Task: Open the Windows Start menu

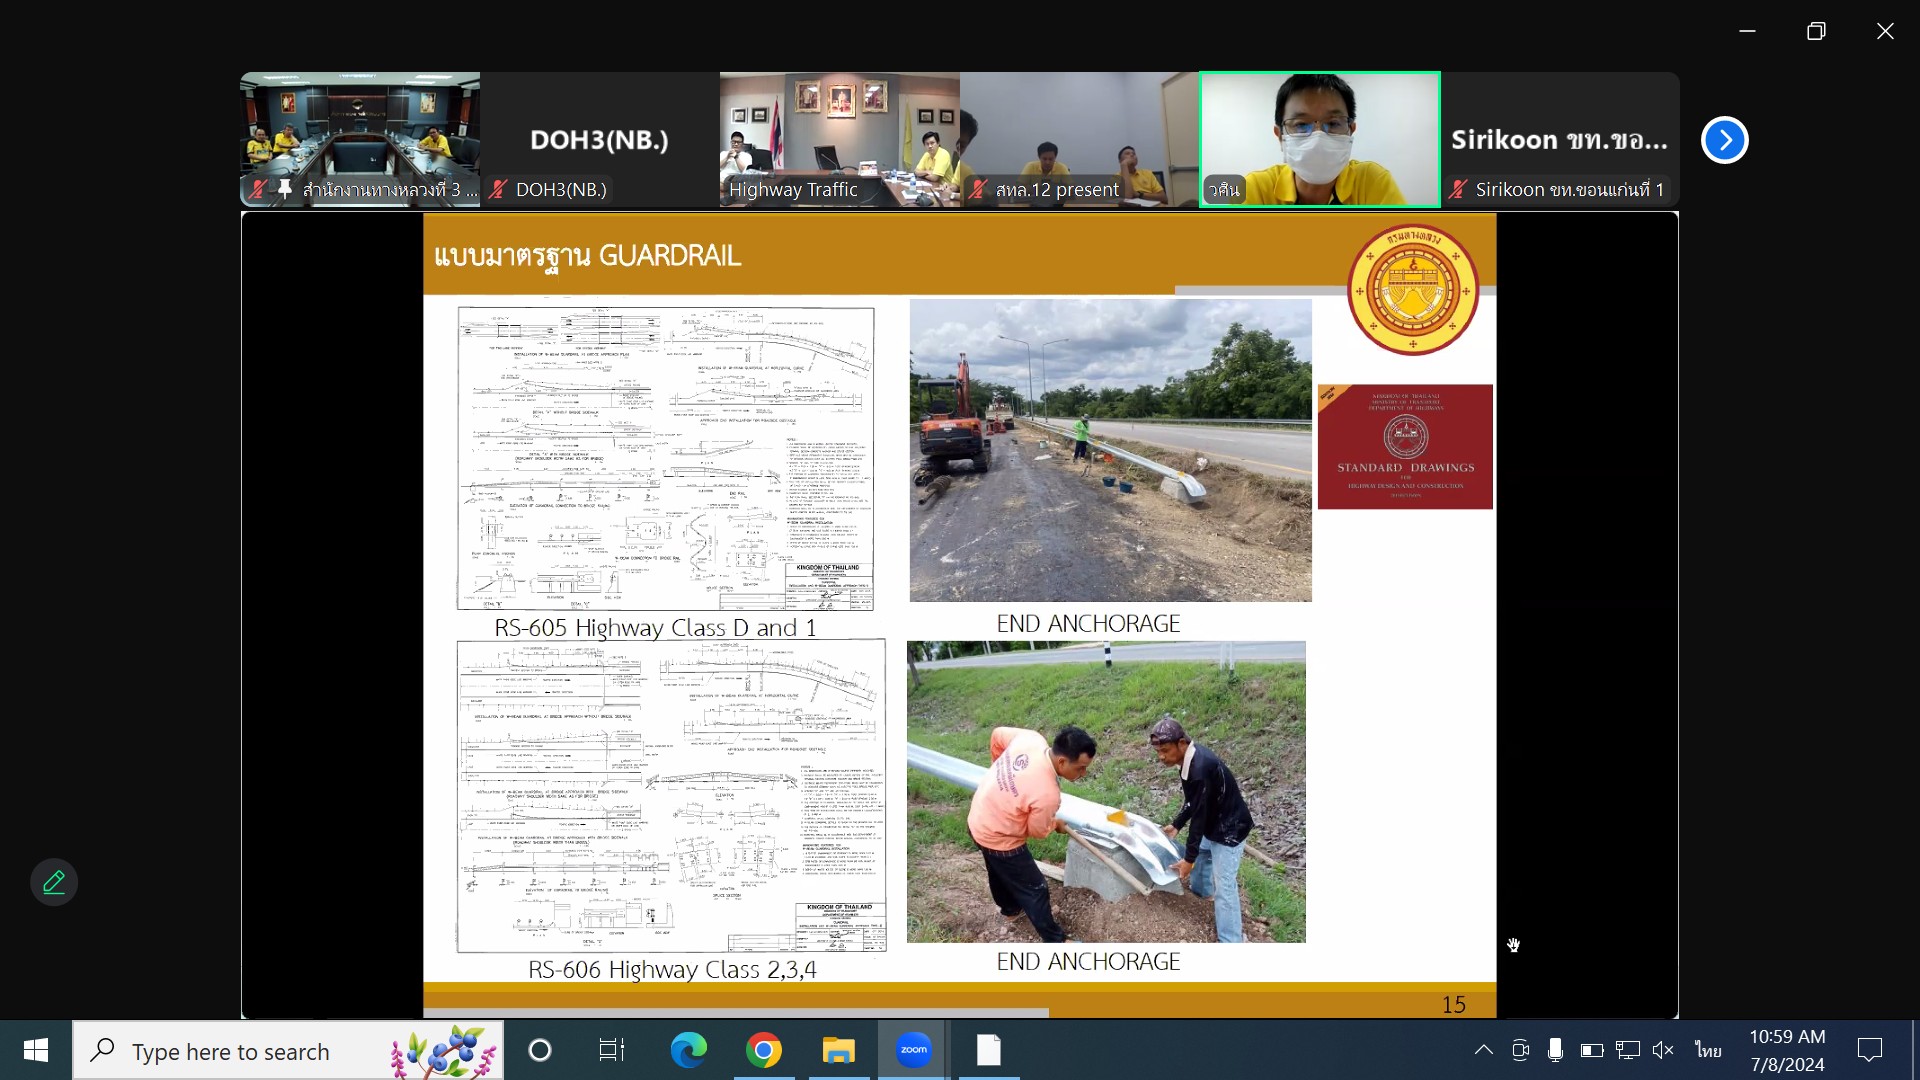Action: 36,1050
